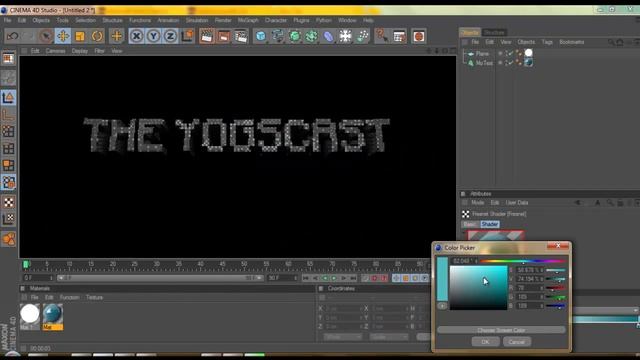This screenshot has height=360, width=640.
Task: Open the spline tools icon
Action: click(x=278, y=36)
